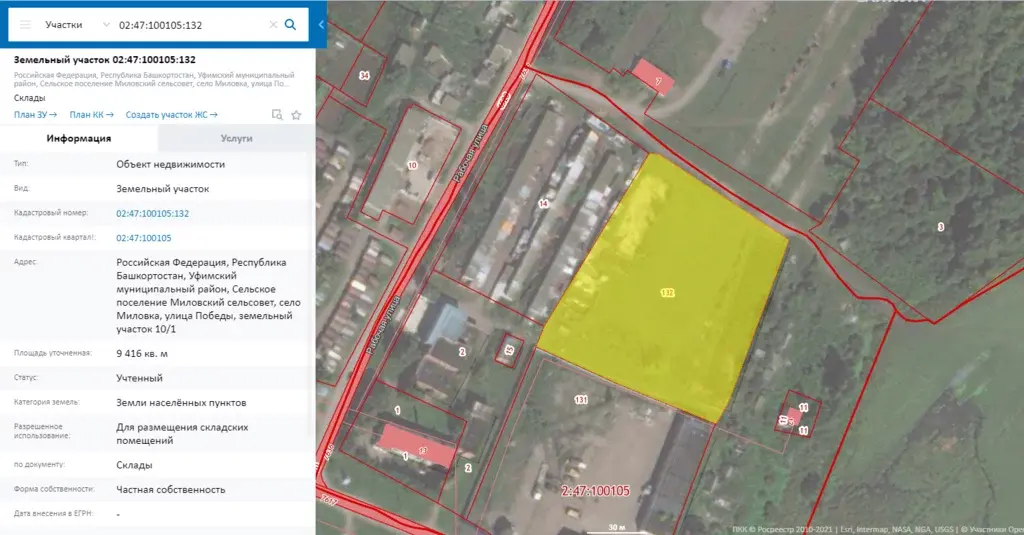Click parcel 131 on the map
This screenshot has height=535, width=1024.
pos(581,400)
